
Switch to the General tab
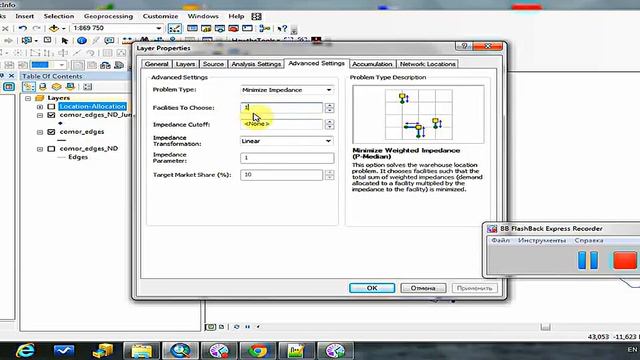(156, 64)
